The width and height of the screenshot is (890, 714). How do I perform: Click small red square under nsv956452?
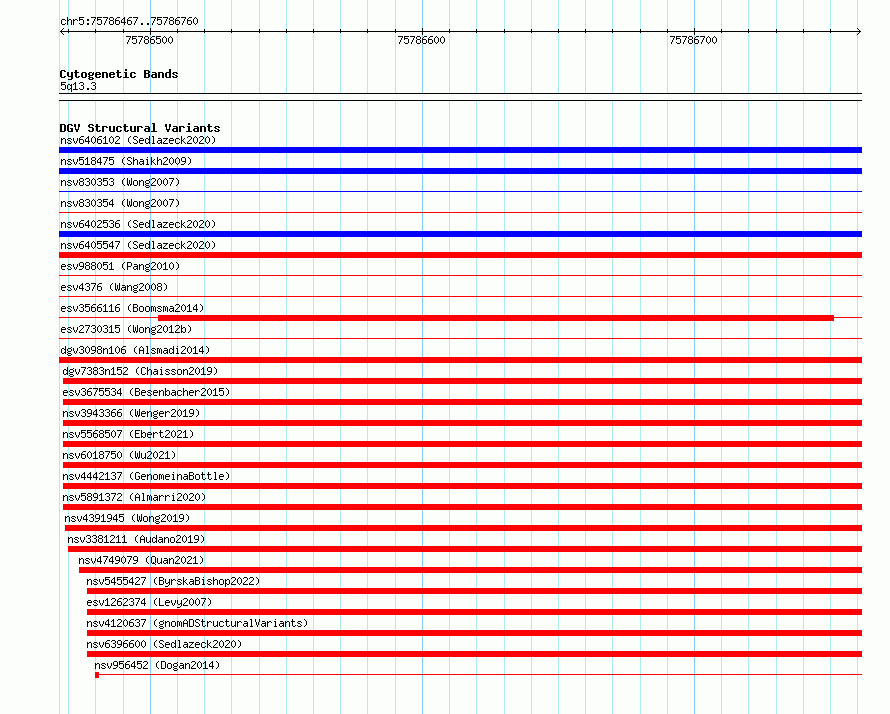97,675
